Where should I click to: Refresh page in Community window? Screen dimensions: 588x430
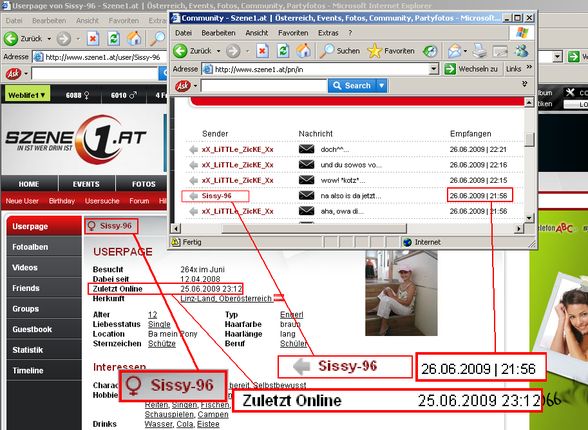pyautogui.click(x=283, y=51)
